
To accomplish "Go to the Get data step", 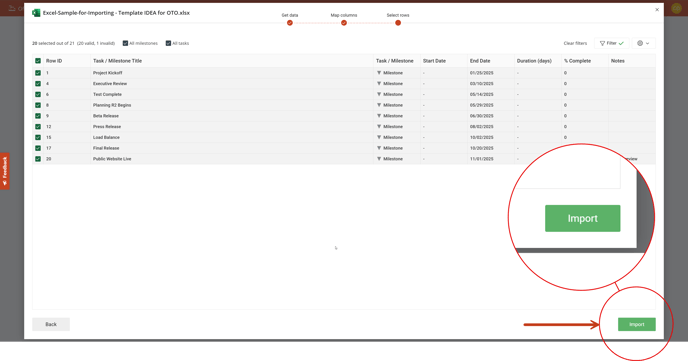I will pyautogui.click(x=290, y=23).
